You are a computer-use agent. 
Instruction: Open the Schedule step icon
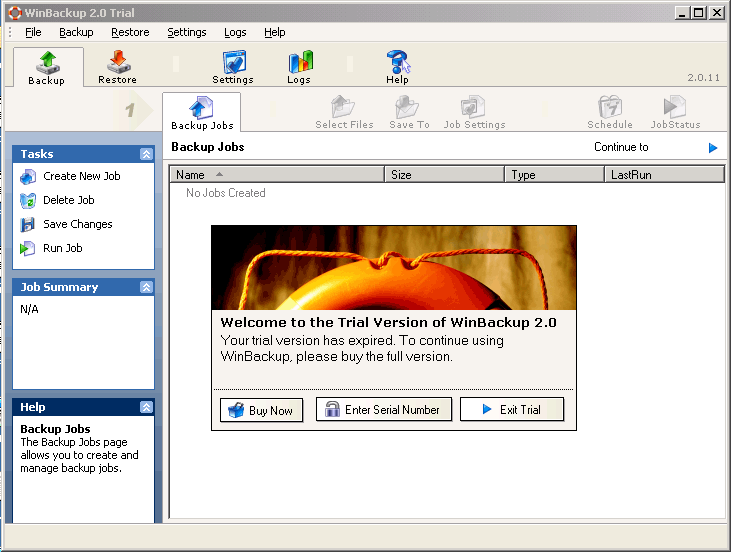pos(610,112)
